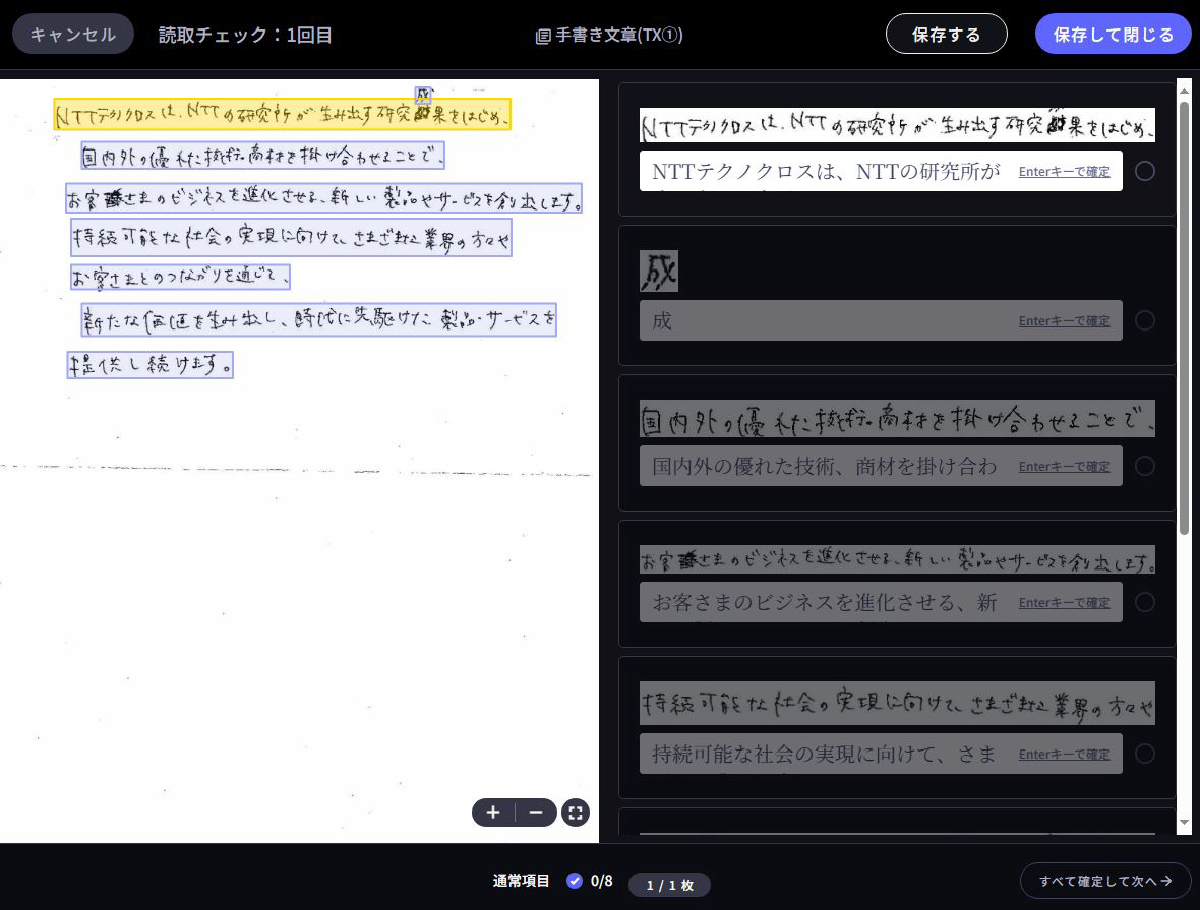Click Enterキーで確定 link in 成 row
This screenshot has height=910, width=1200.
pos(1064,320)
